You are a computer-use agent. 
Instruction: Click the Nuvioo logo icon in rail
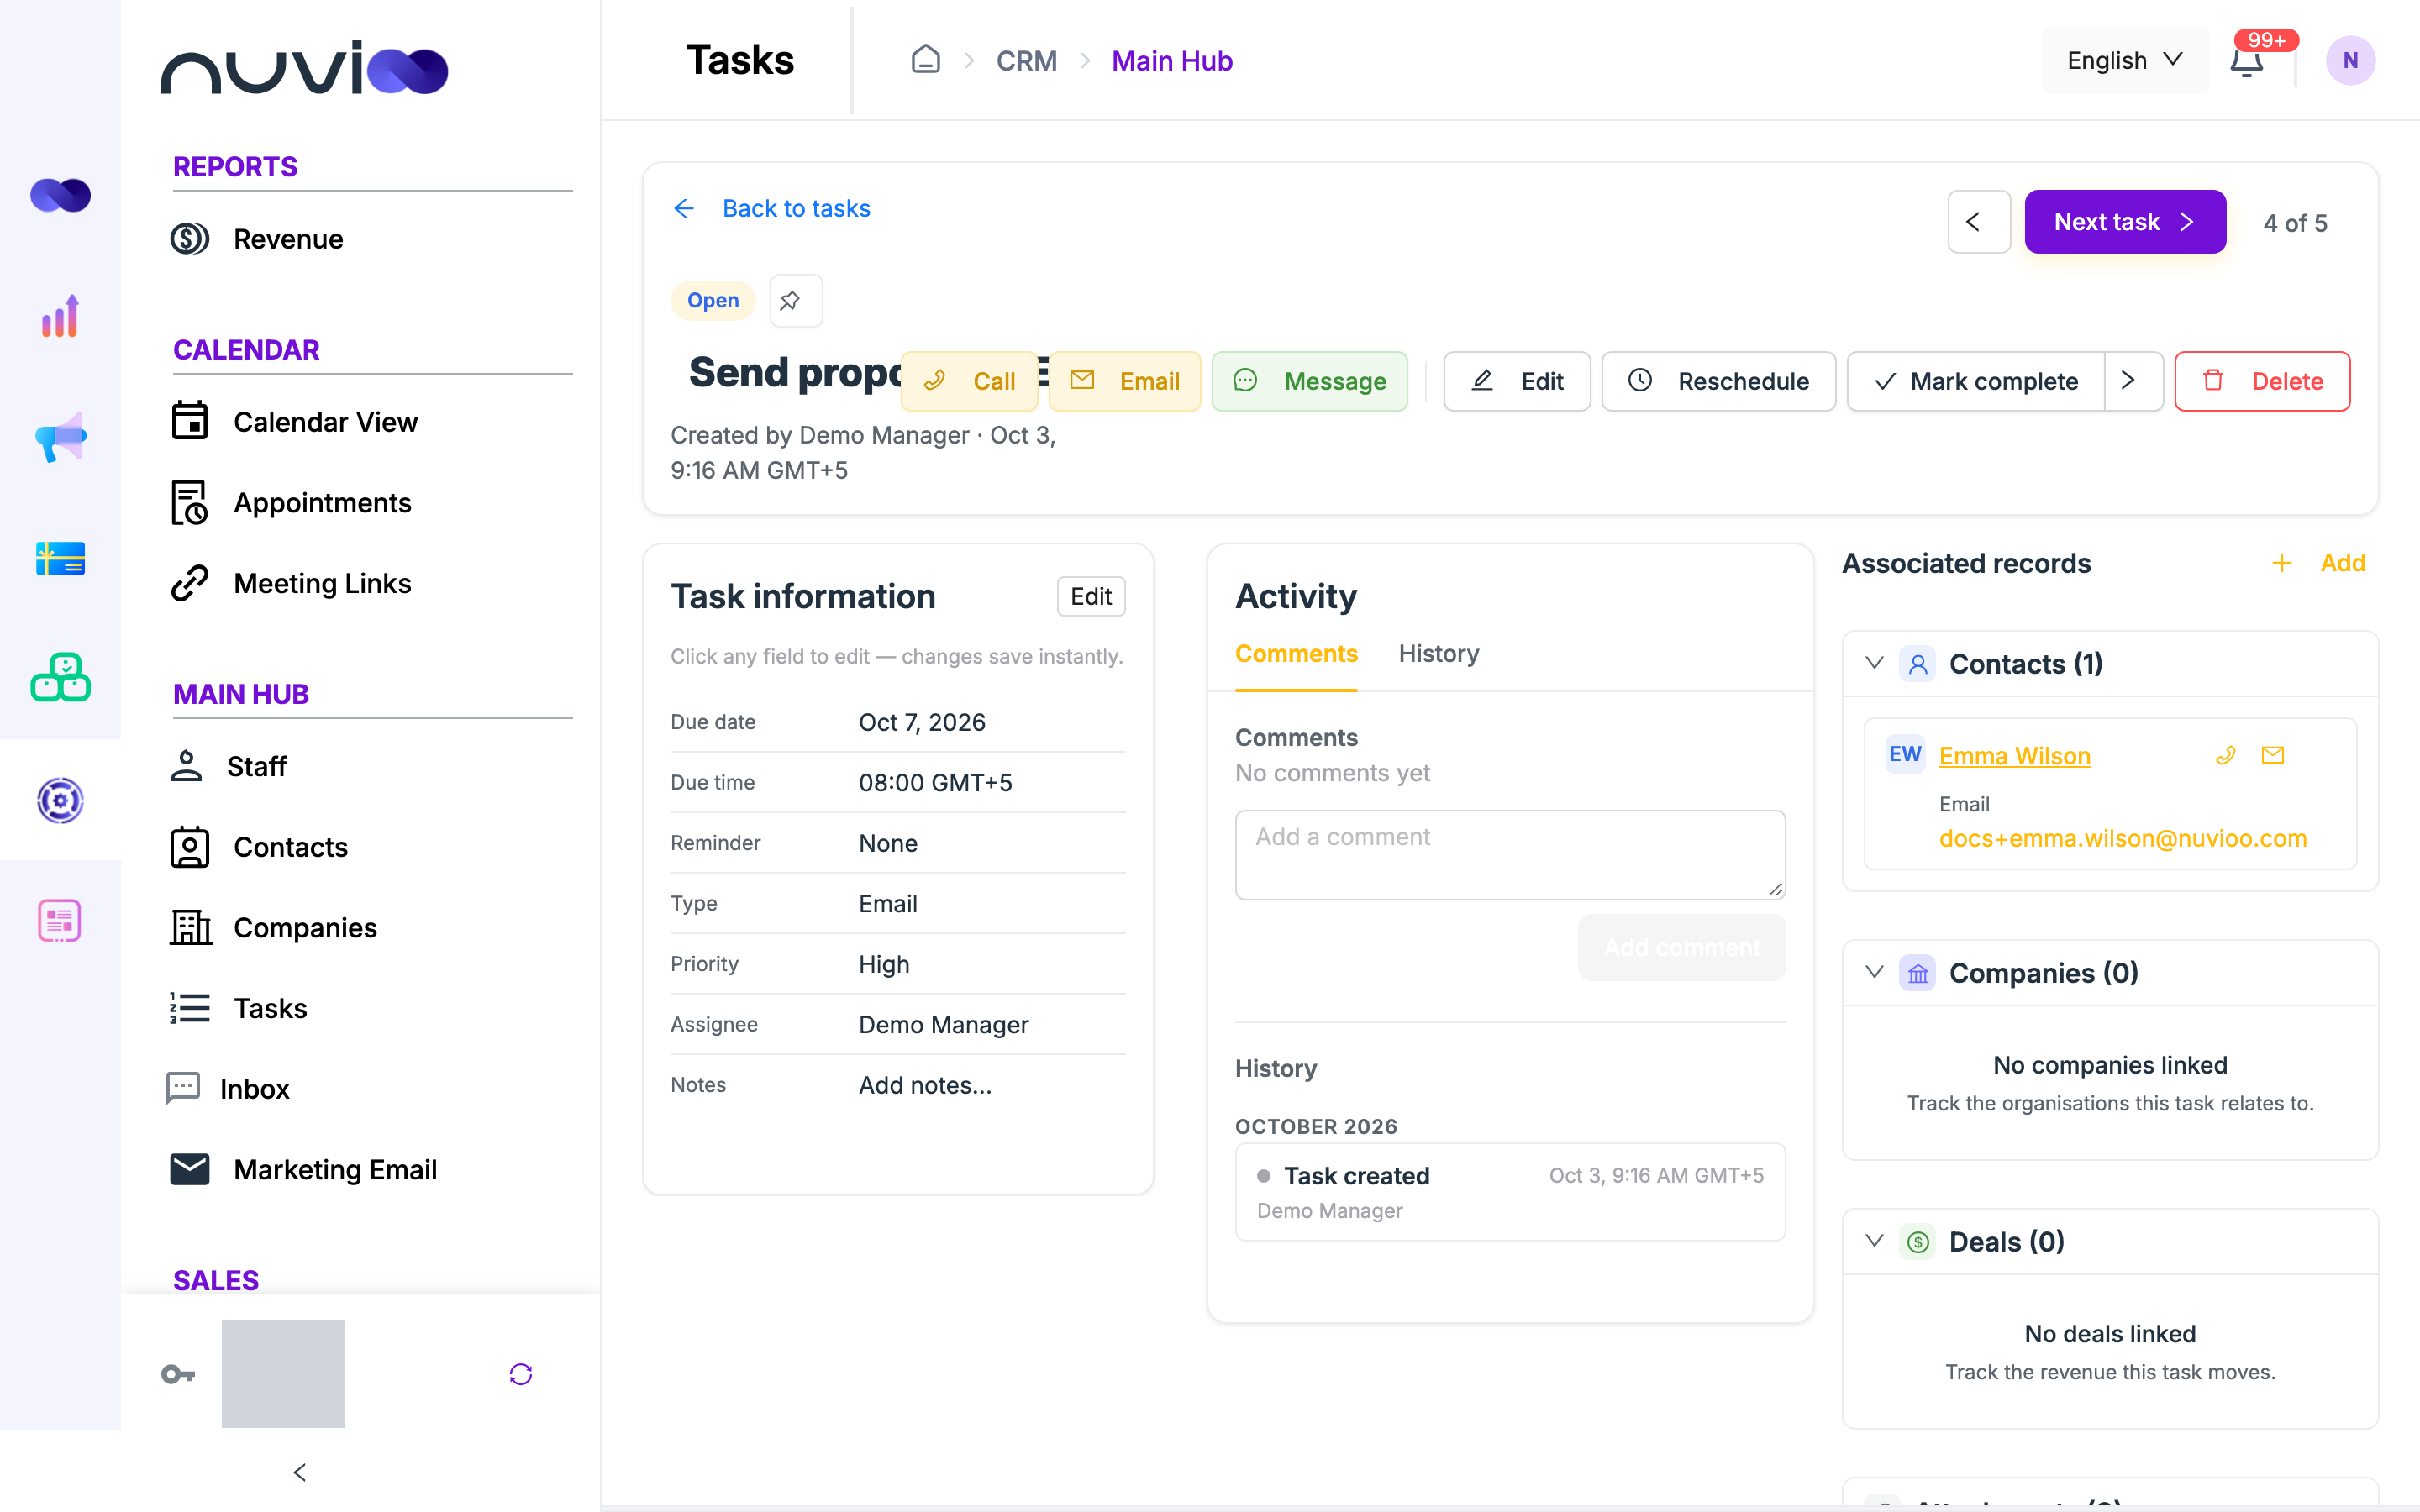(x=60, y=195)
